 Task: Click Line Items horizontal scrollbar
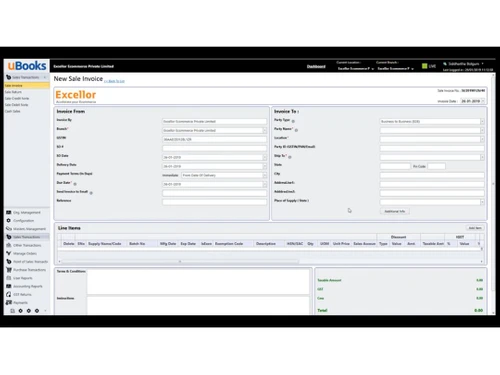180,261
